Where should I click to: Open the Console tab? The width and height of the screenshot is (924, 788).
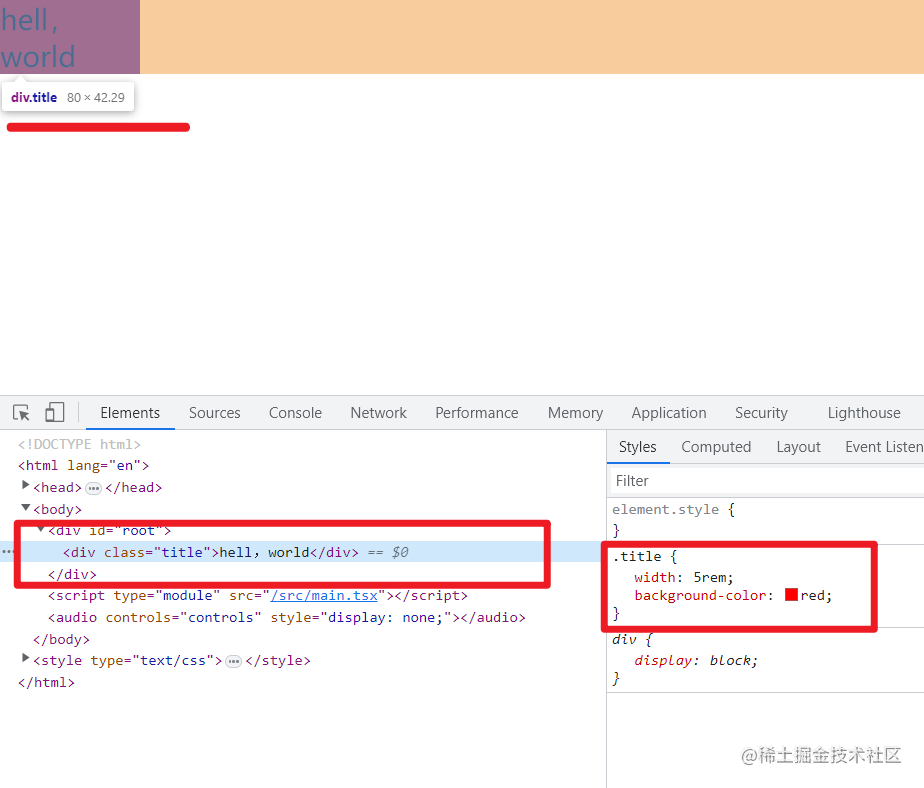click(295, 413)
